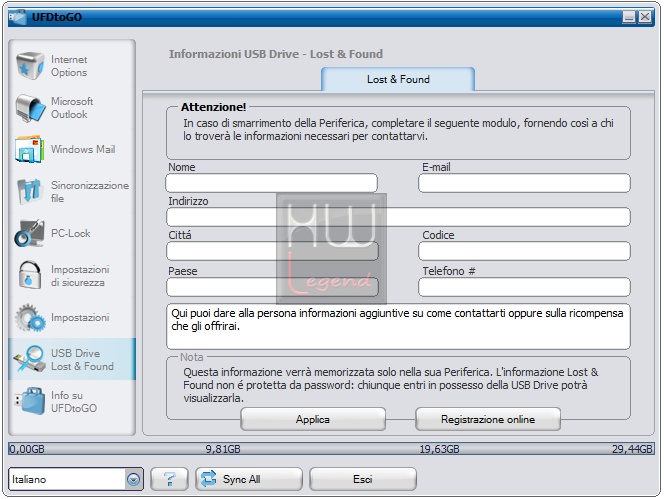Click the Codice input field

click(524, 251)
